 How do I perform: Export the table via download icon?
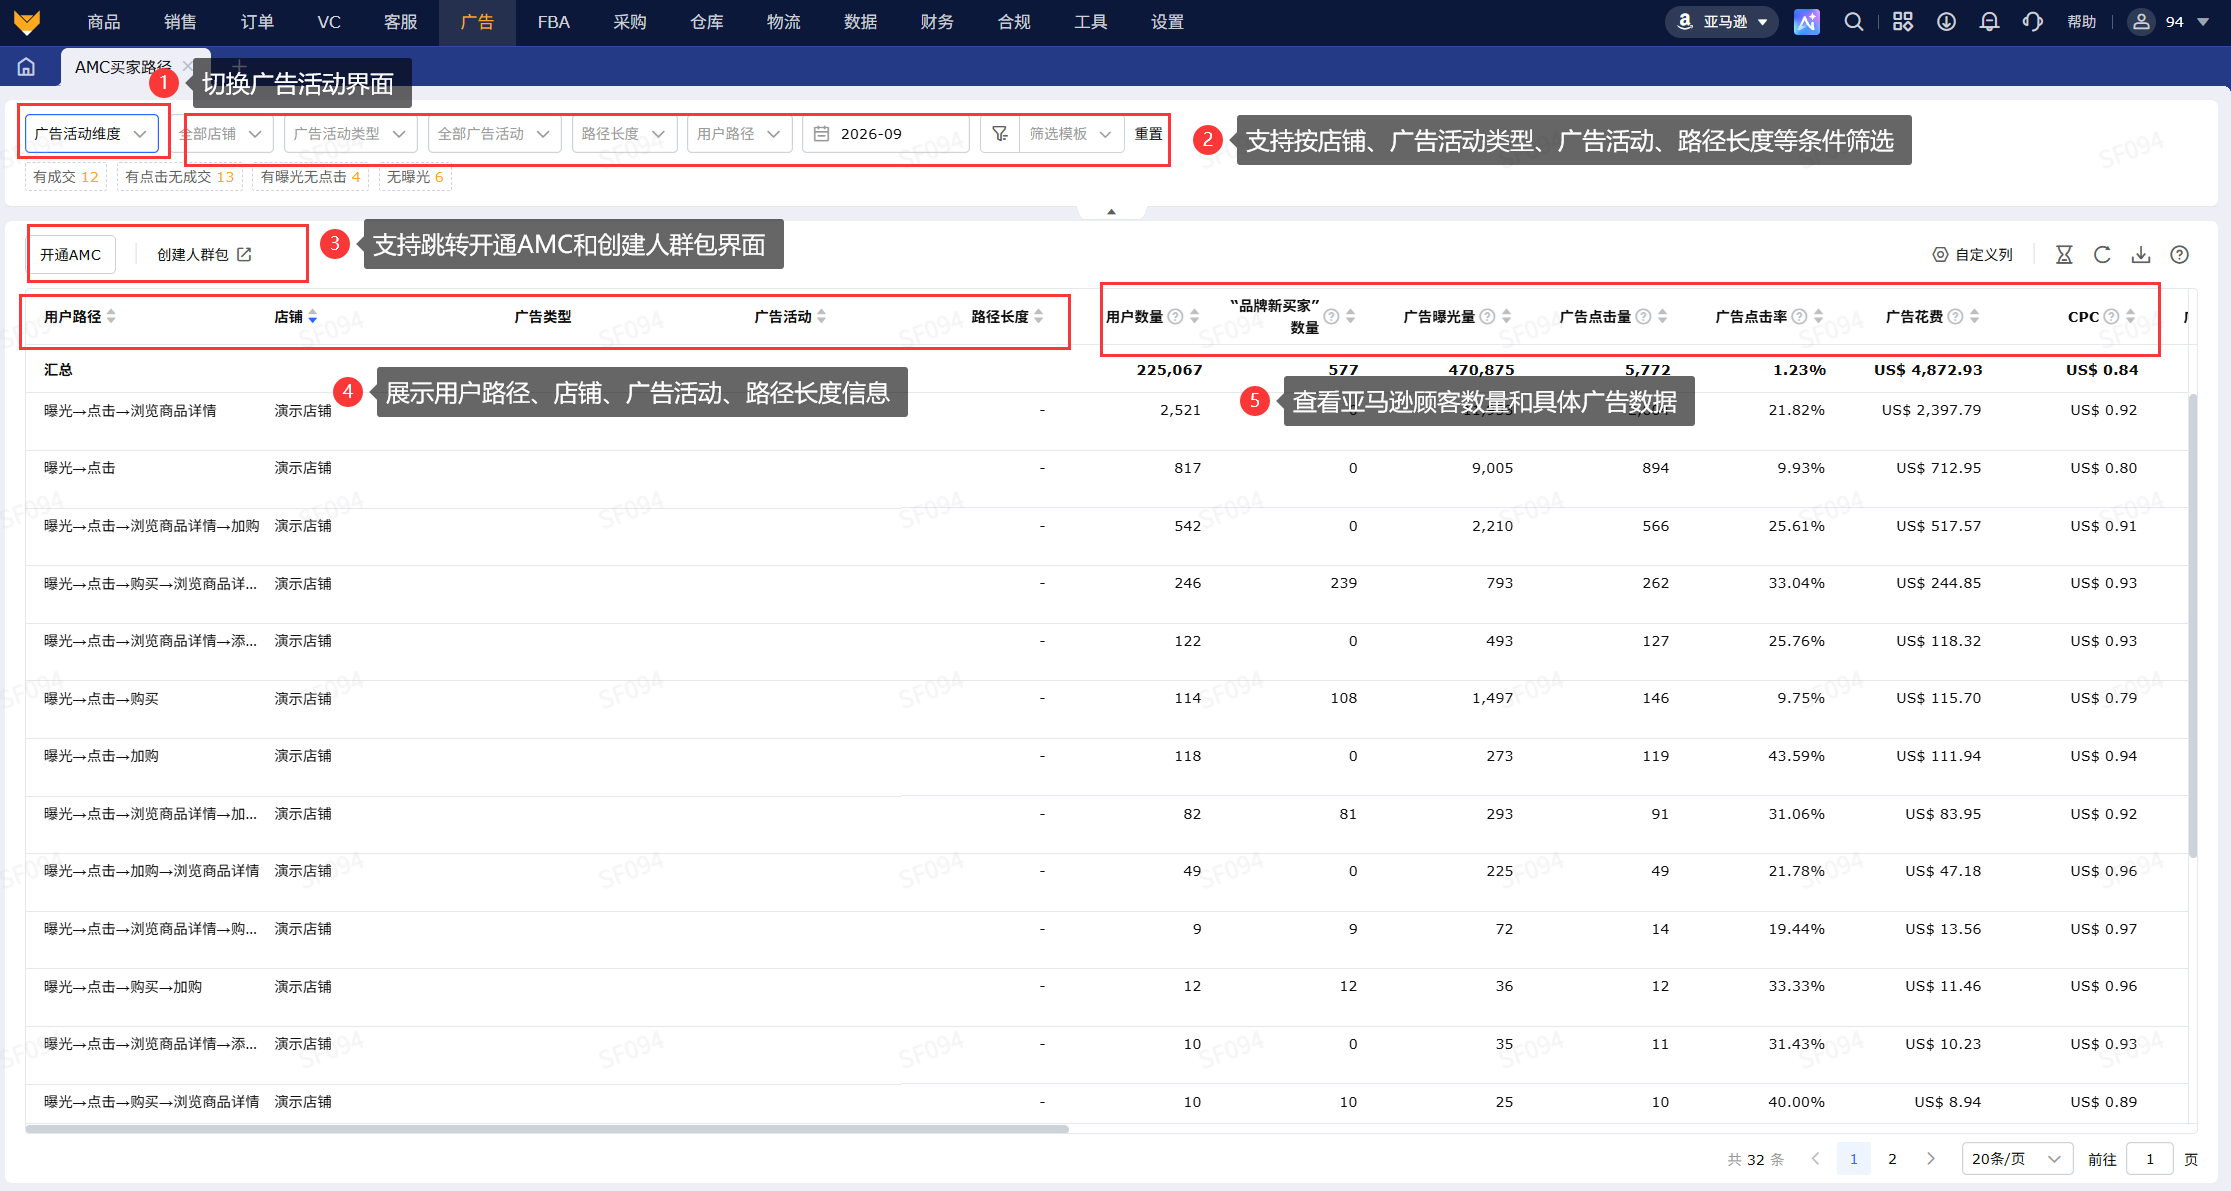click(x=2141, y=255)
